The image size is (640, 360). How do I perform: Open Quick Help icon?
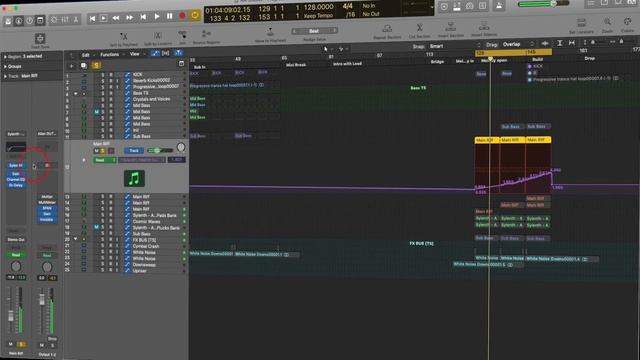point(29,21)
